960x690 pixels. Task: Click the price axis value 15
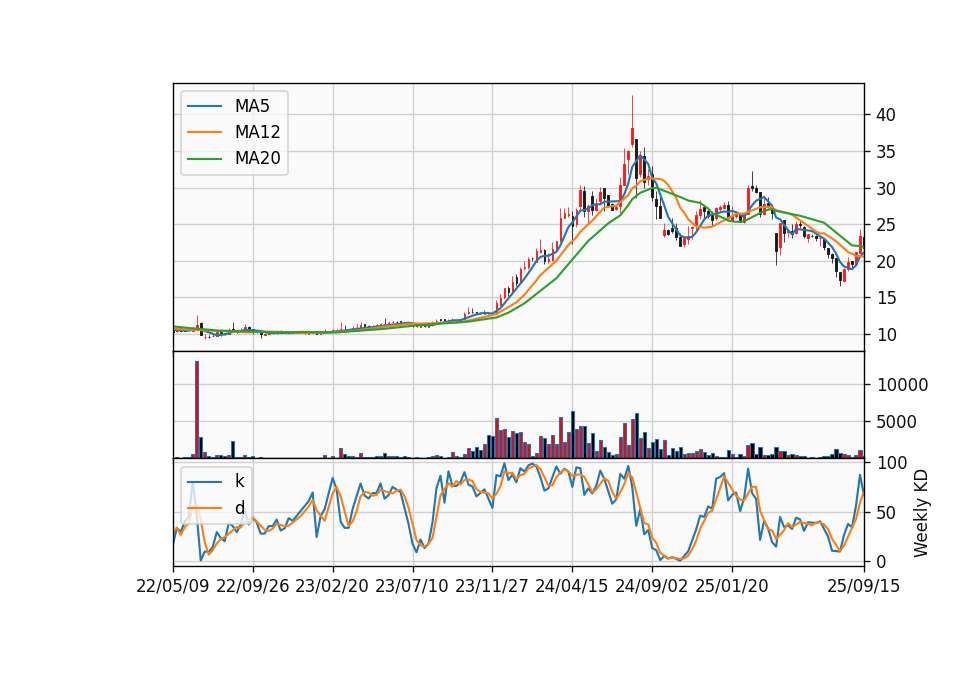886,298
